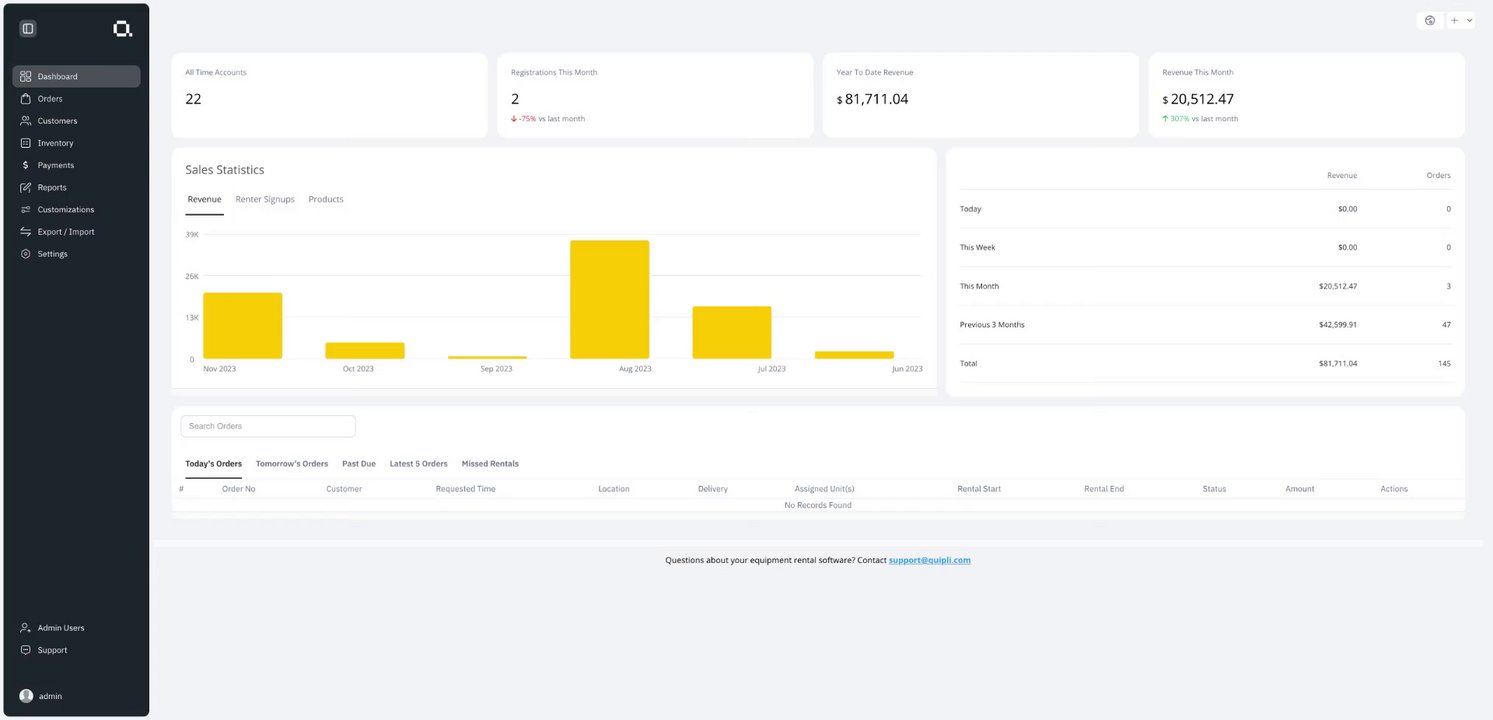The image size is (1493, 720).
Task: Click the Sales Statistics heading
Action: pos(225,170)
